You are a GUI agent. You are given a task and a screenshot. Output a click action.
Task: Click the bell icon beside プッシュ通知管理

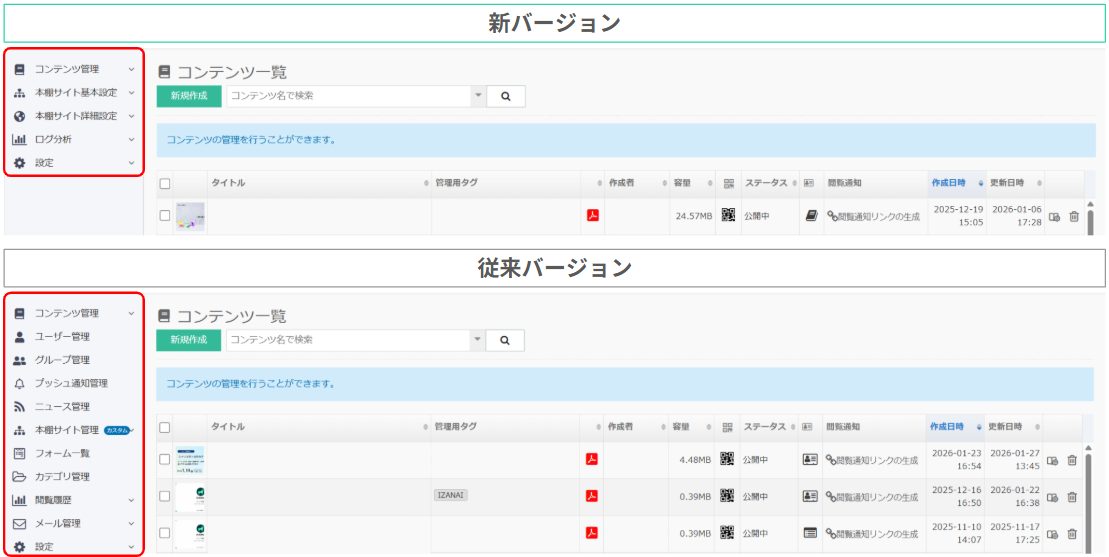click(19, 383)
